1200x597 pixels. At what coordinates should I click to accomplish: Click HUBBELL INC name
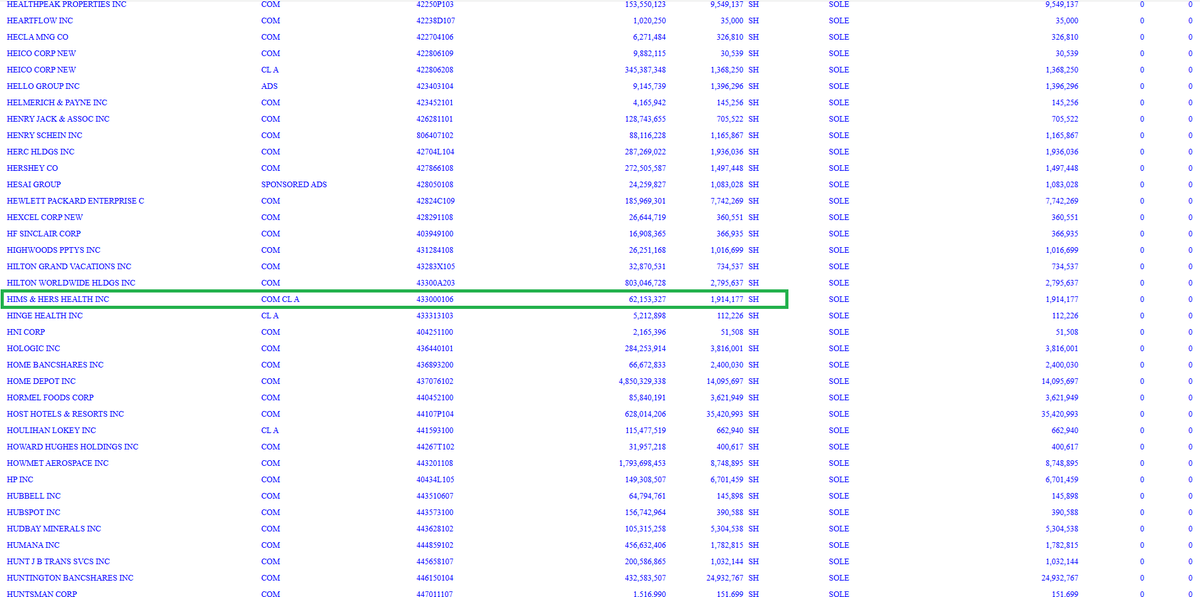pyautogui.click(x=33, y=496)
